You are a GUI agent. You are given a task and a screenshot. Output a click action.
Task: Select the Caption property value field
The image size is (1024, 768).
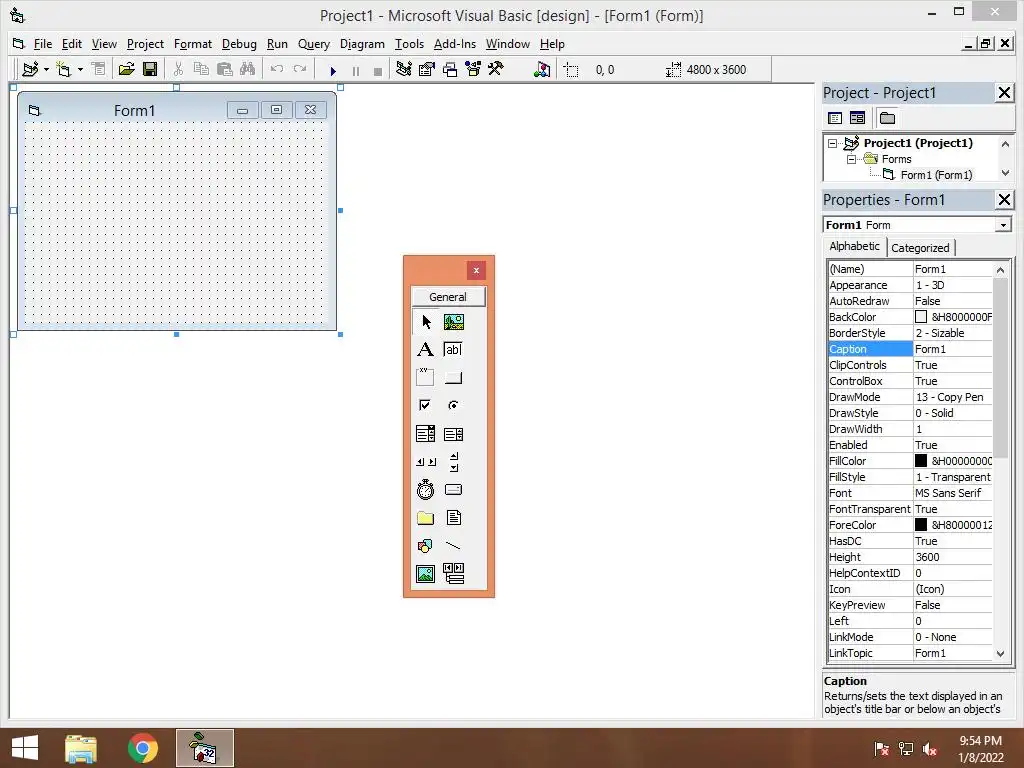tap(952, 349)
